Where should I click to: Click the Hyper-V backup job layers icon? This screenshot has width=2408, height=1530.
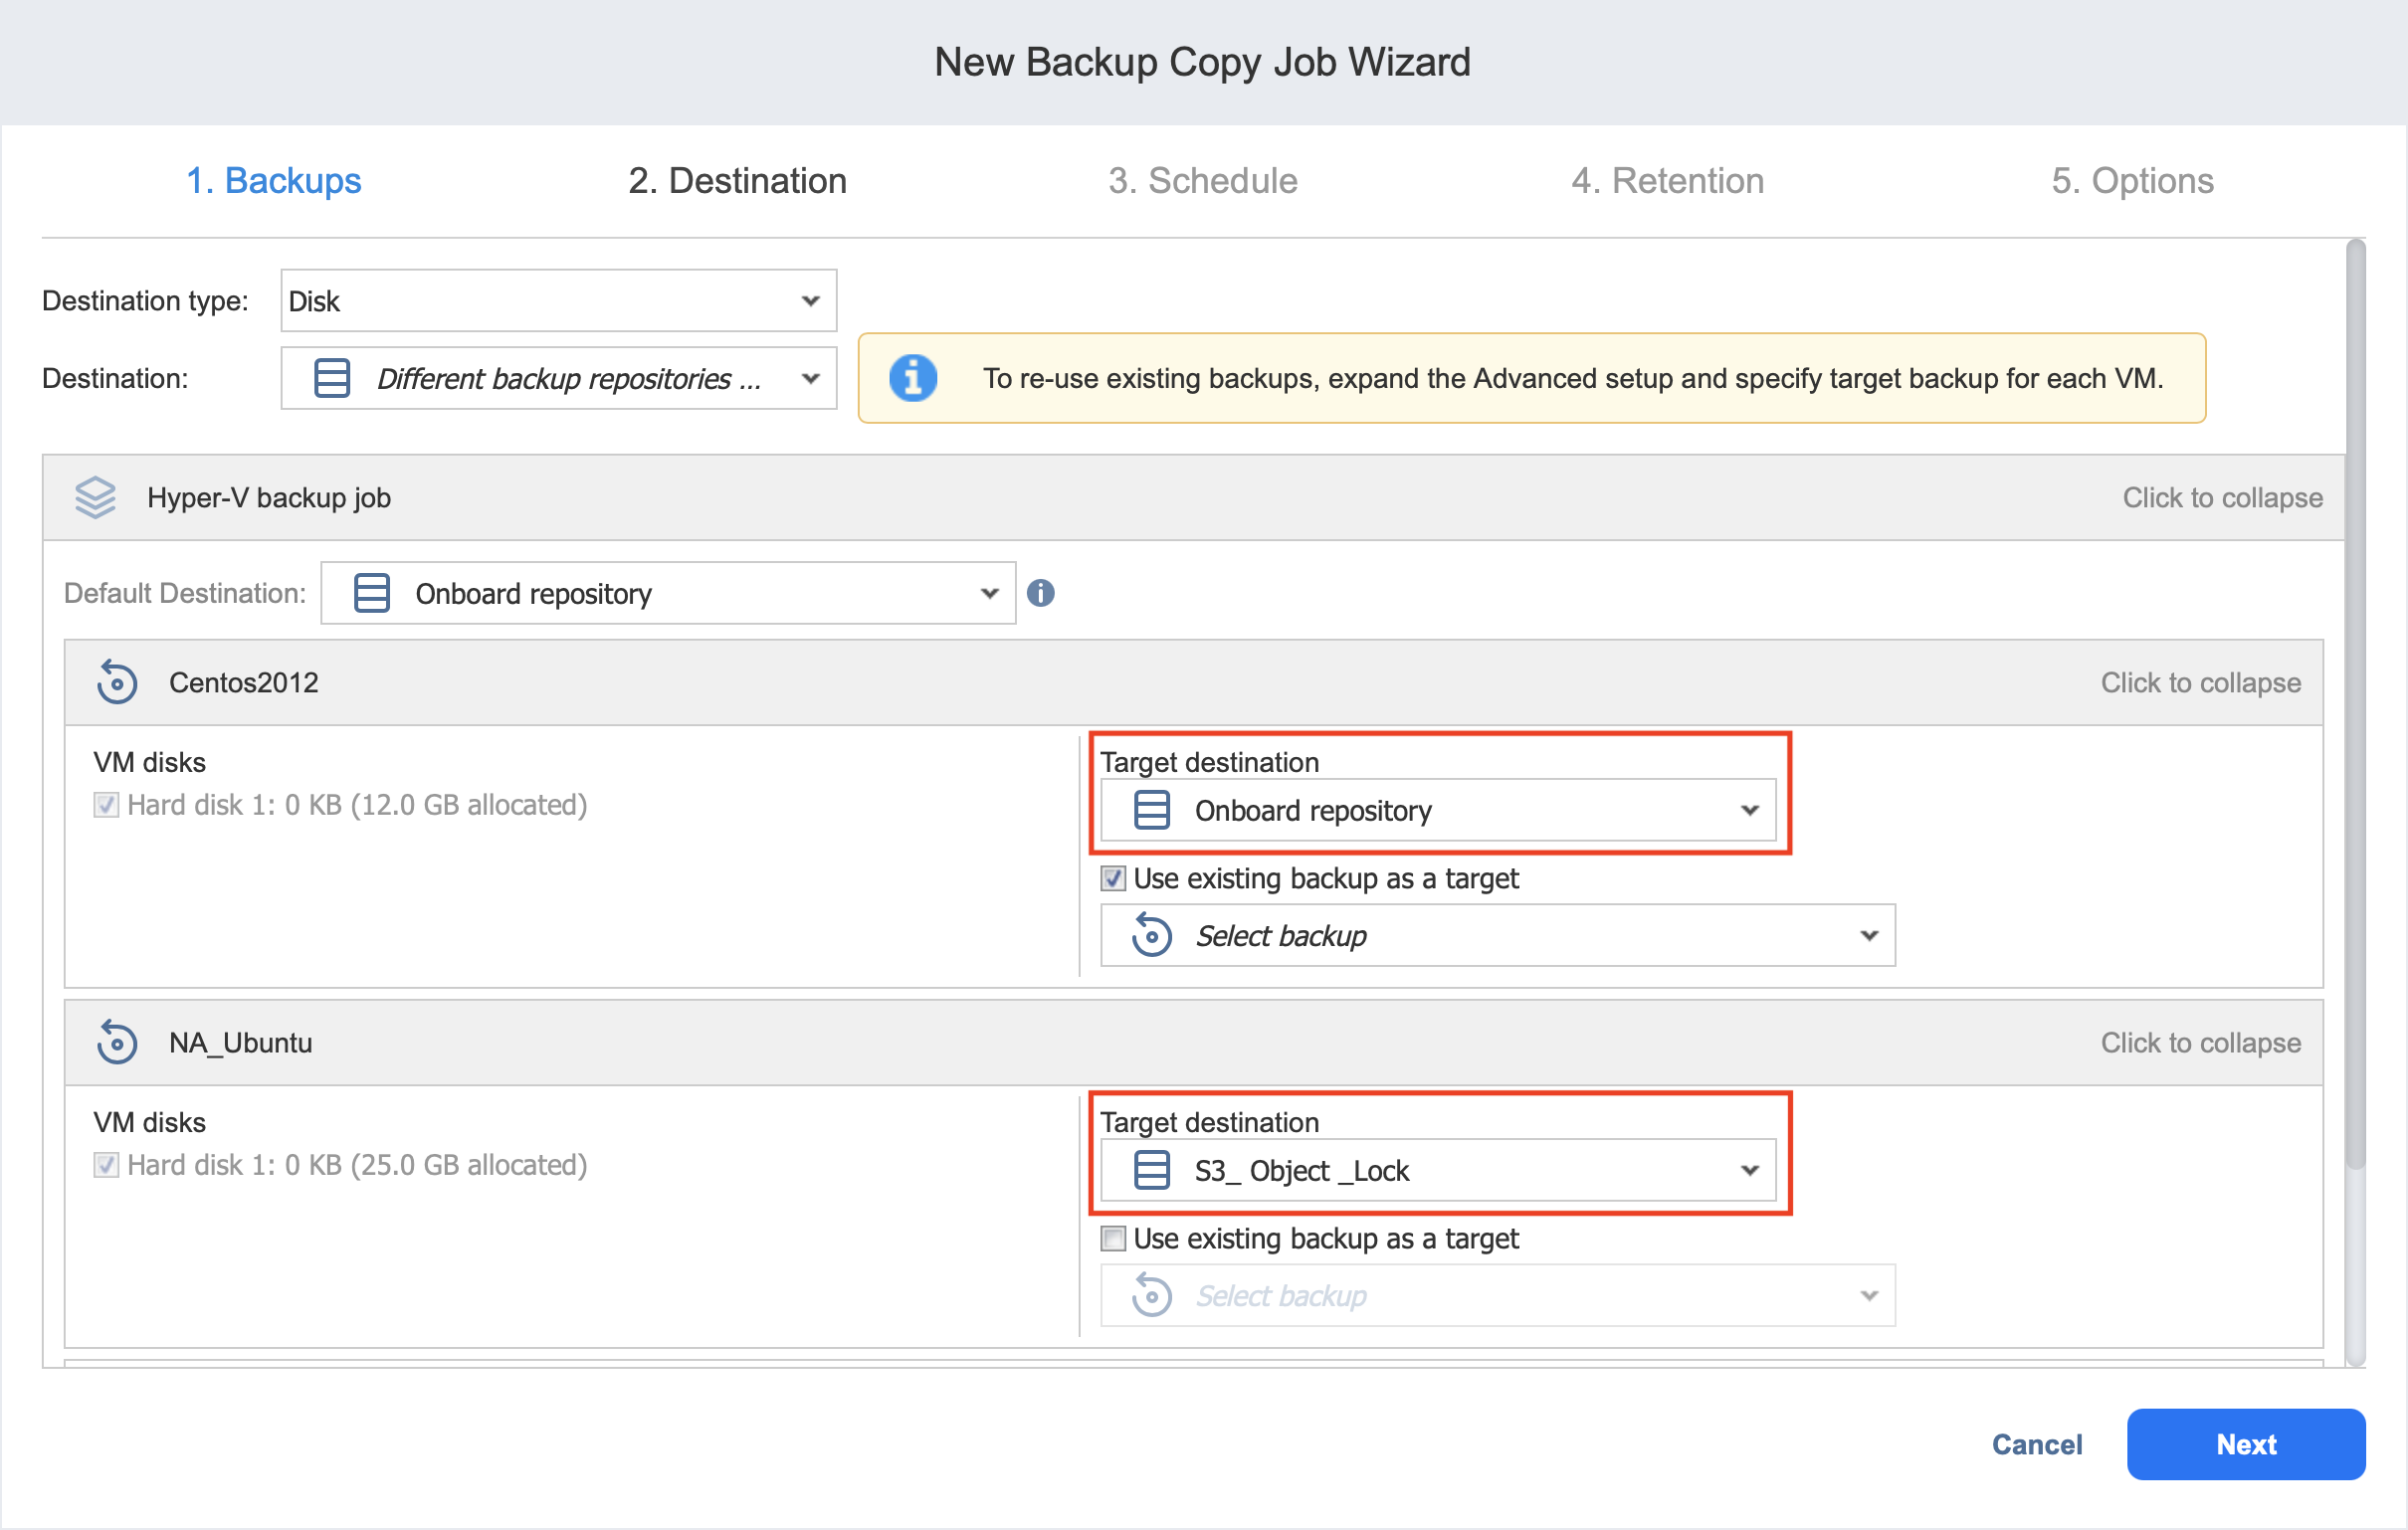(x=95, y=497)
